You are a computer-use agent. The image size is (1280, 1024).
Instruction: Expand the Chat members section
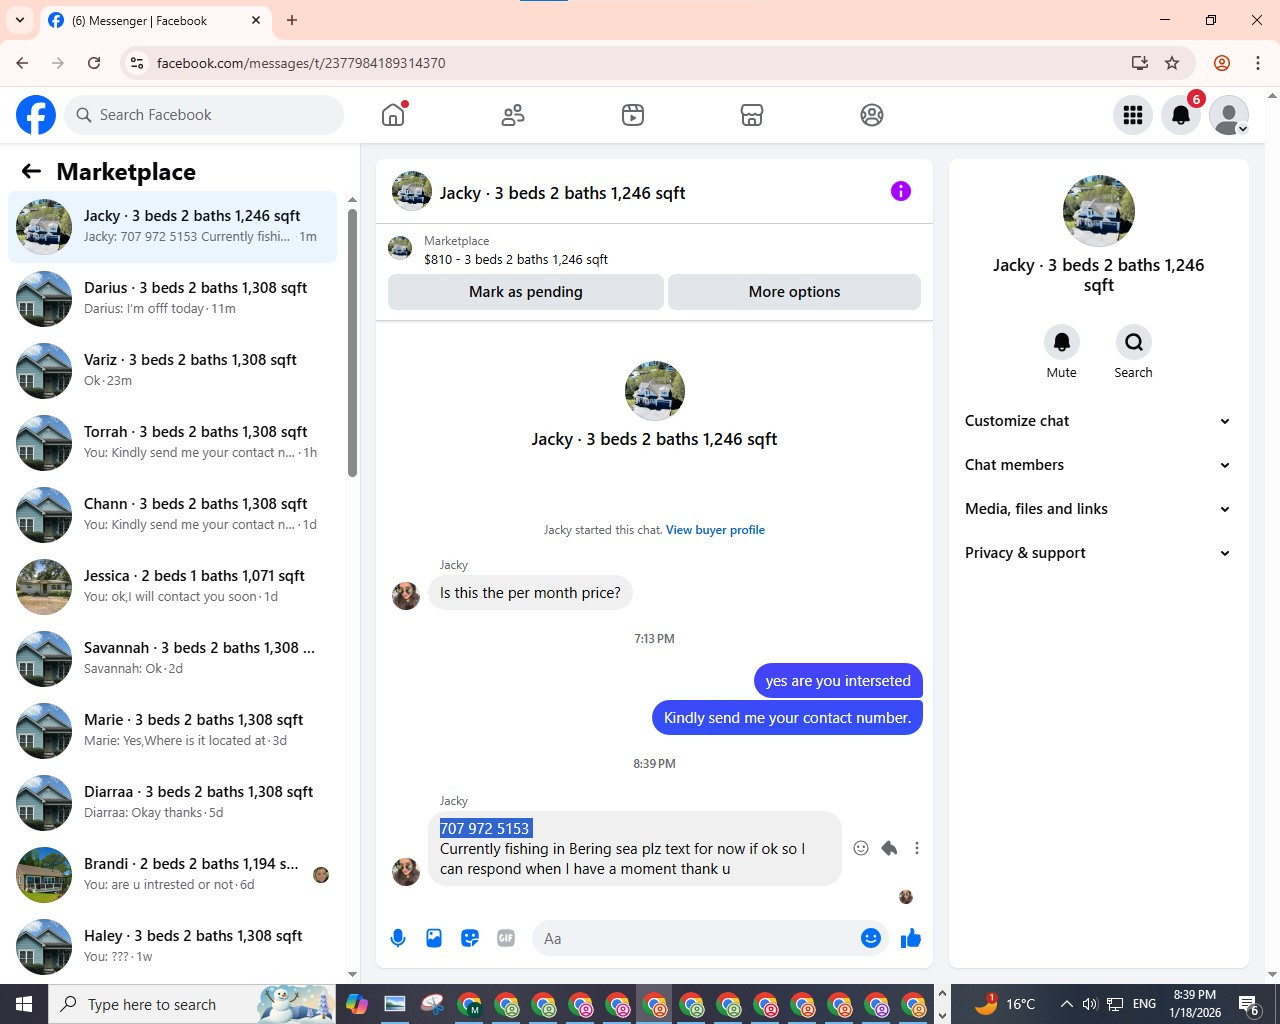pos(1098,465)
